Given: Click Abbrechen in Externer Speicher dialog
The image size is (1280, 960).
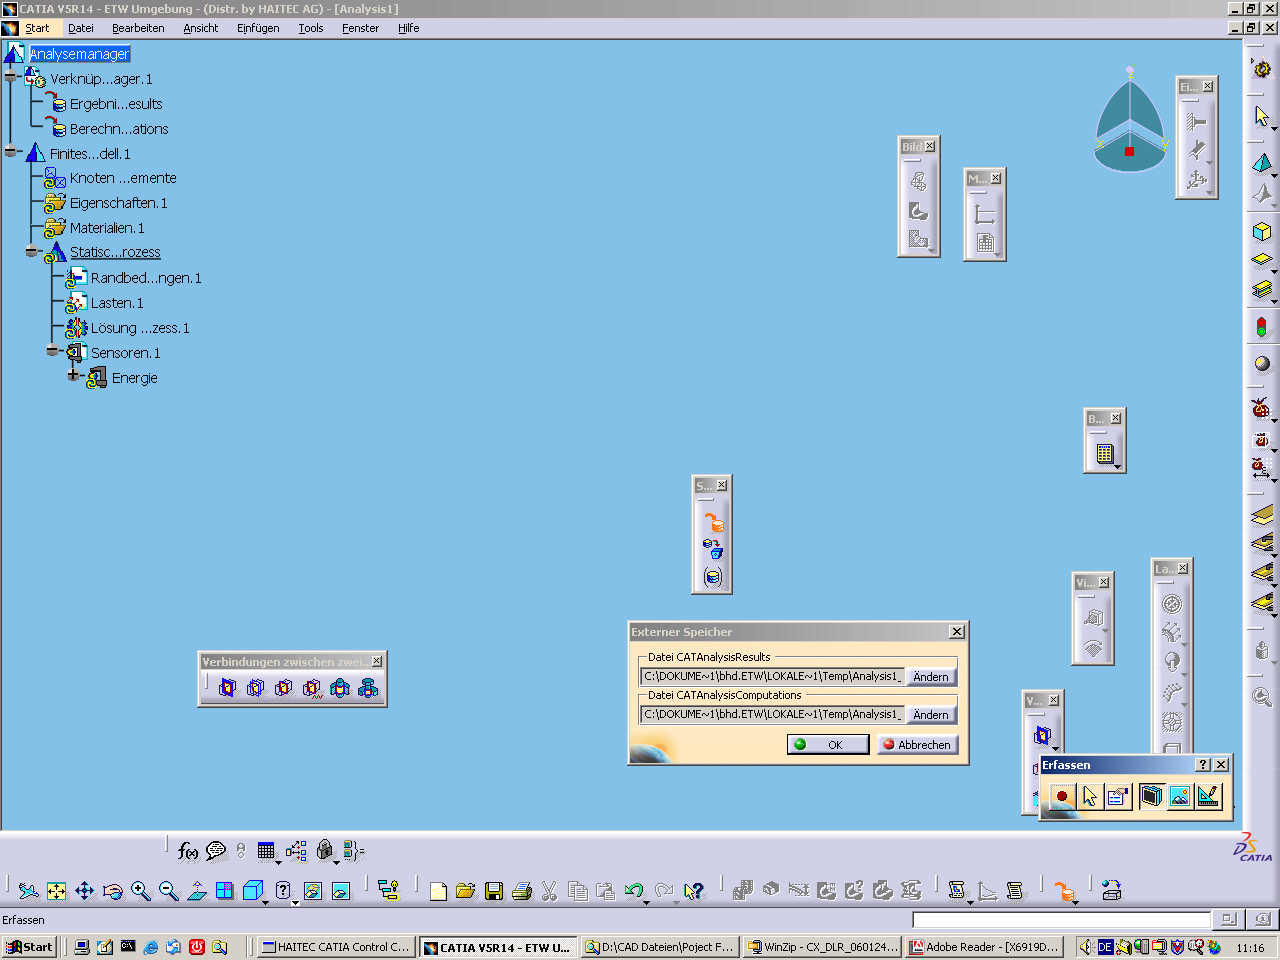Looking at the screenshot, I should 917,744.
